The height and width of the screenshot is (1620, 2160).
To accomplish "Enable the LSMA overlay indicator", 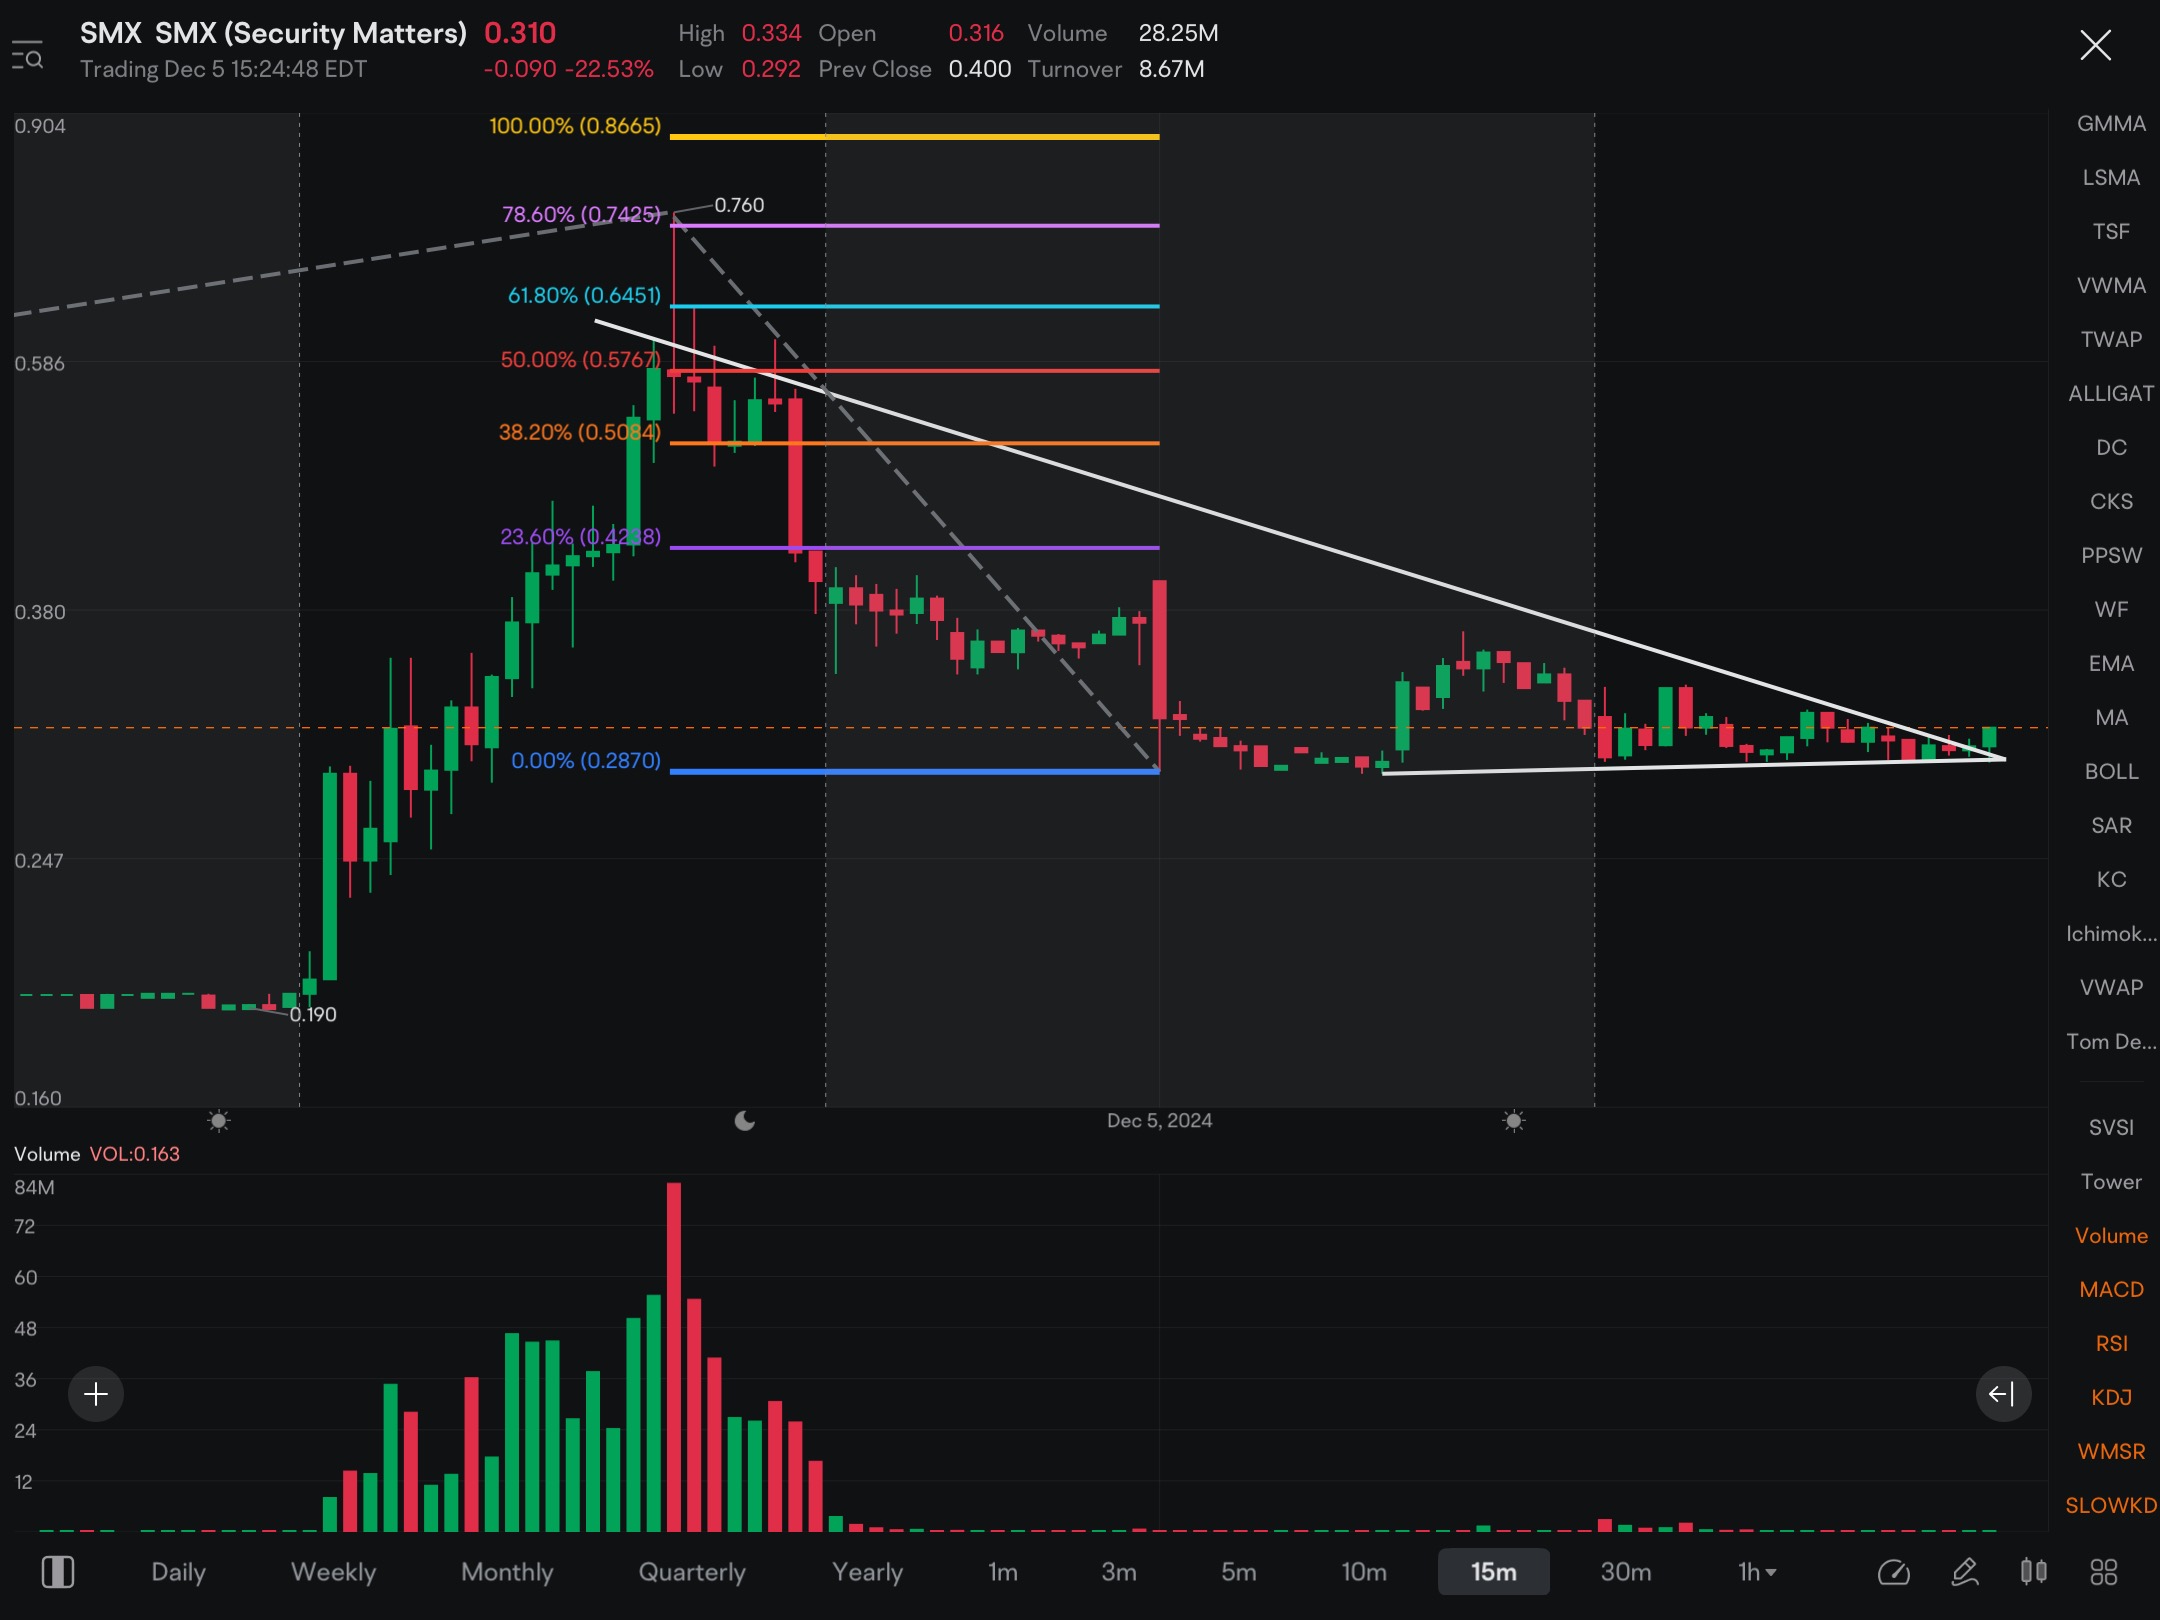I will [2111, 178].
